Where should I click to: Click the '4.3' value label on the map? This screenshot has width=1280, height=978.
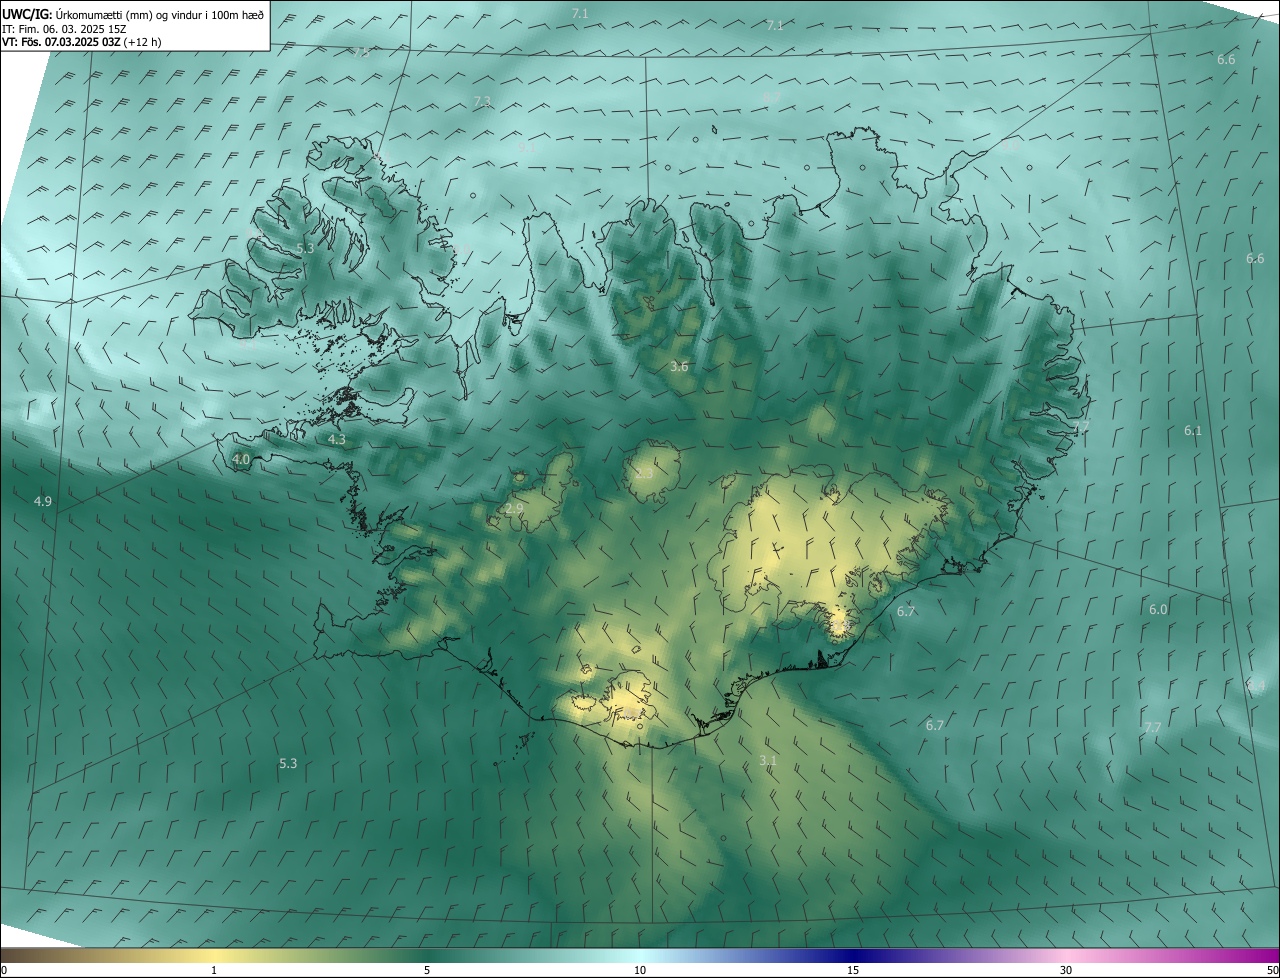[337, 439]
